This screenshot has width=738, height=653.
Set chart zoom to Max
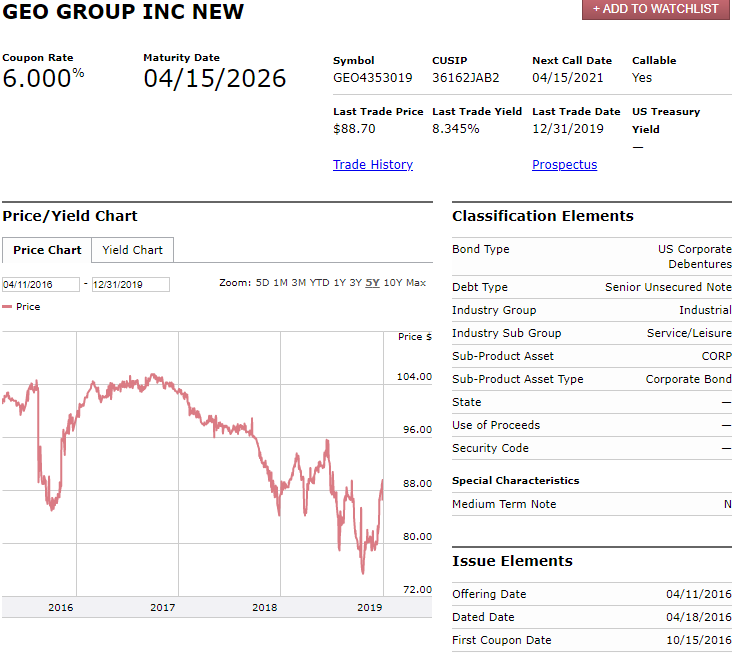[x=416, y=283]
